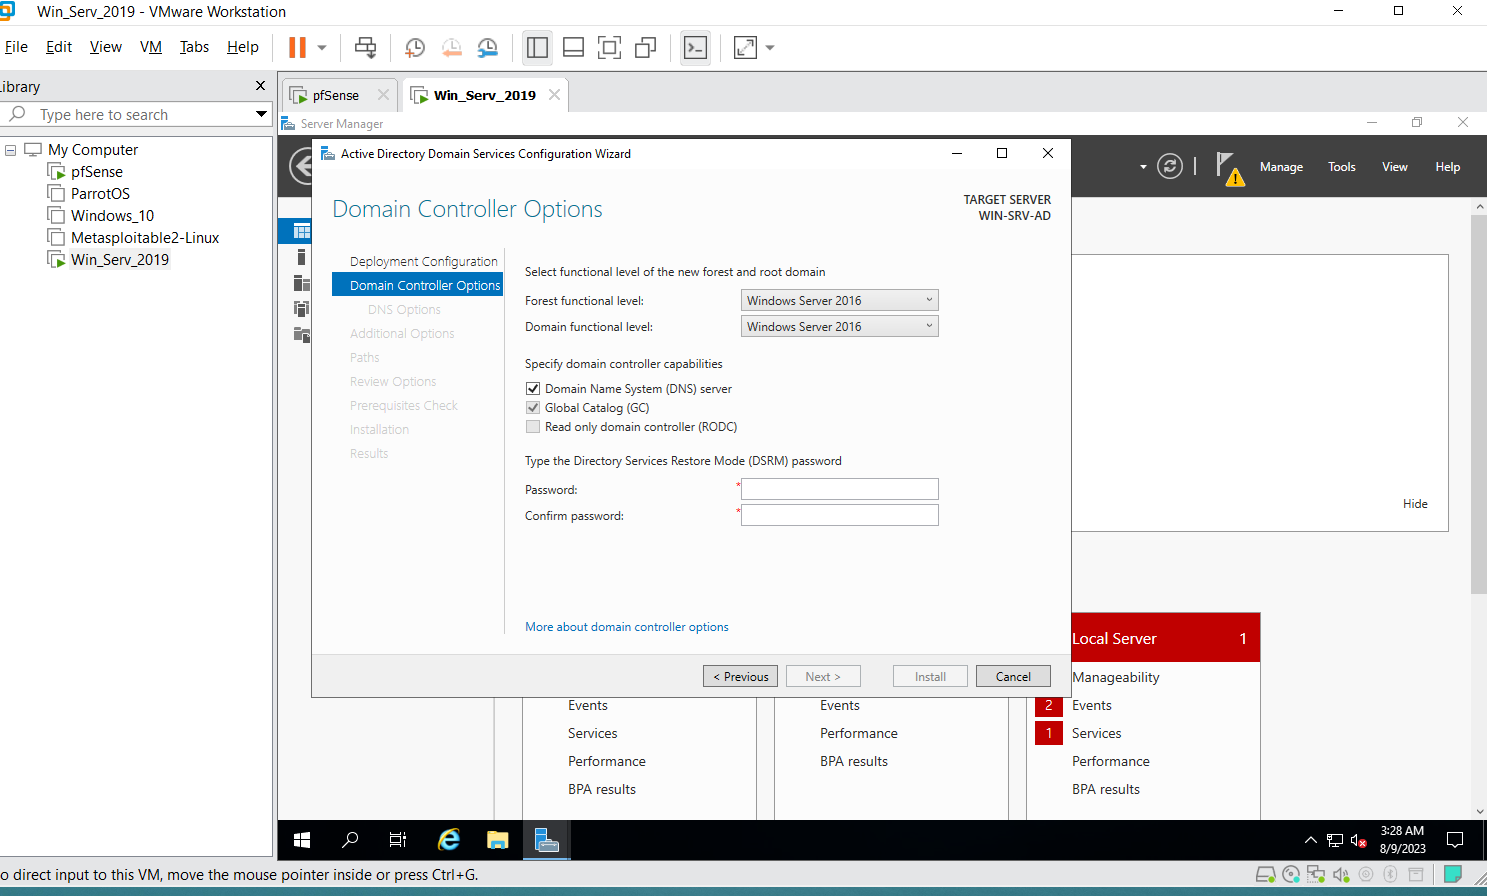Image resolution: width=1487 pixels, height=896 pixels.
Task: Open Server Manager notifications flag
Action: click(1229, 168)
